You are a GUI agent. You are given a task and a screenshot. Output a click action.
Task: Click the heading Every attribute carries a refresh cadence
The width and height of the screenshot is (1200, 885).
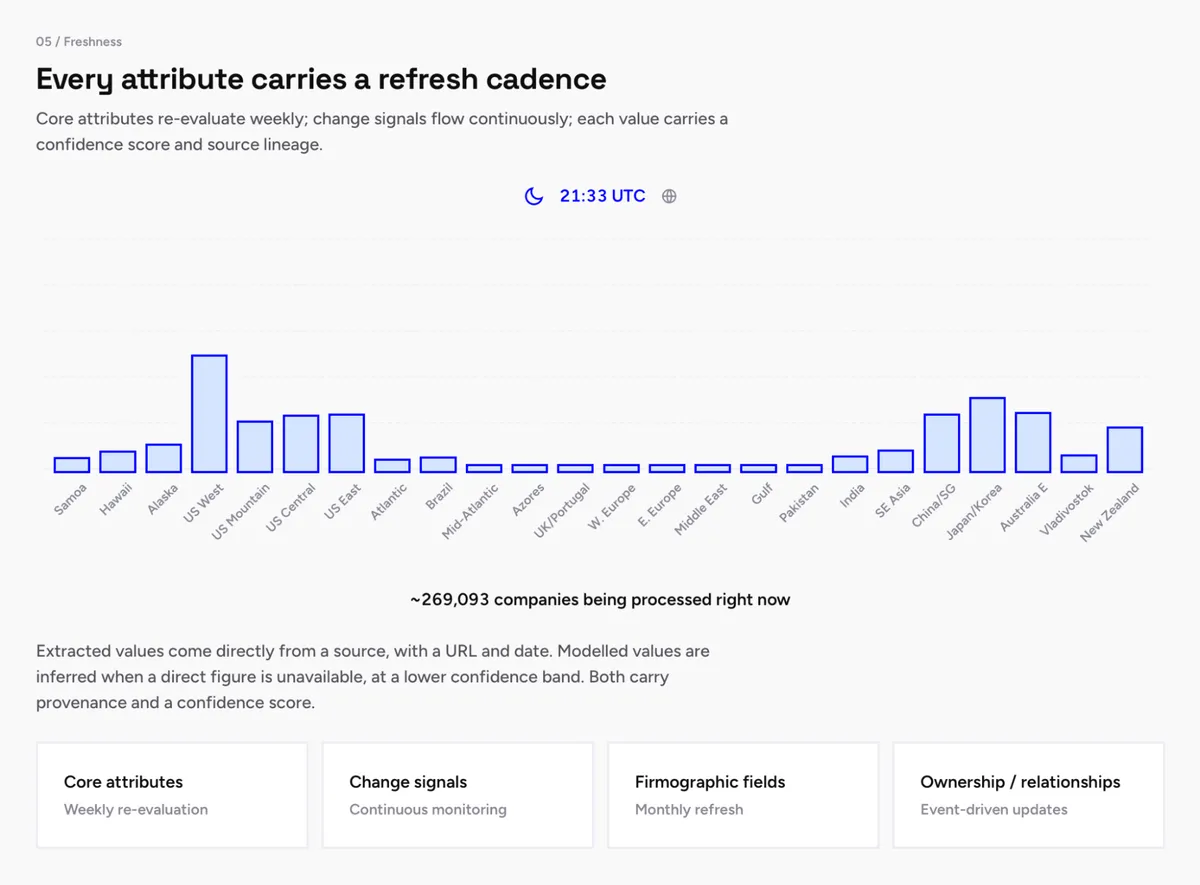[x=321, y=79]
